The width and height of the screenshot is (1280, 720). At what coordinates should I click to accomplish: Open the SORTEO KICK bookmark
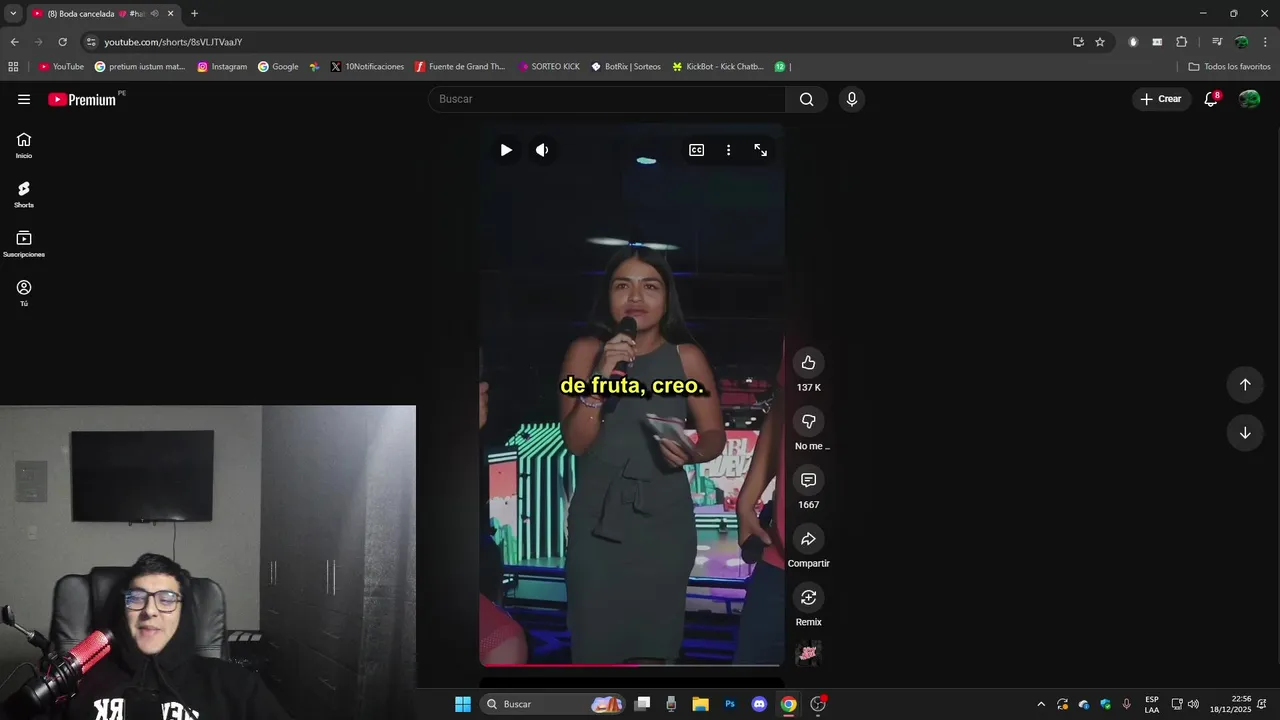coord(549,67)
